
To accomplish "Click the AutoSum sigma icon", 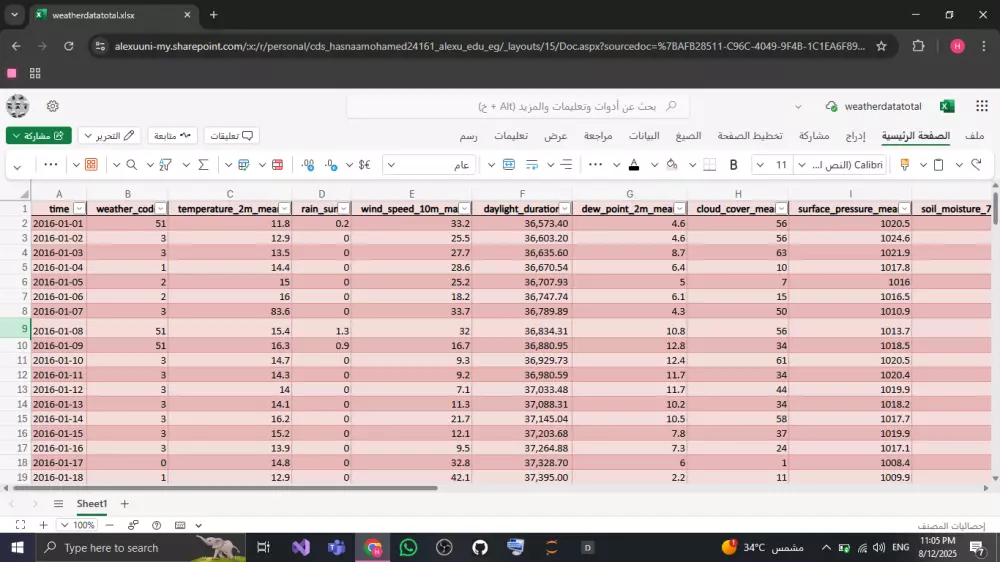I will [x=203, y=165].
